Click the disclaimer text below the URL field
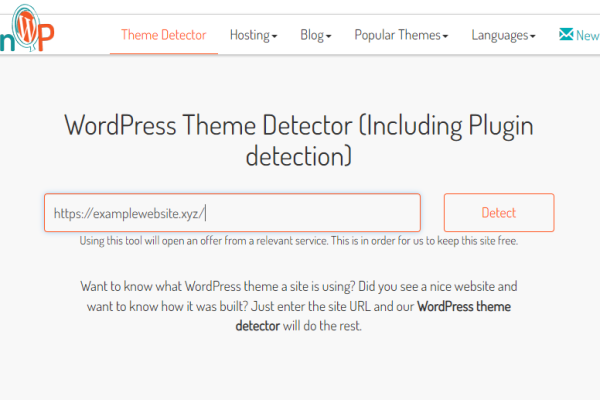This screenshot has width=600, height=400. [x=299, y=241]
